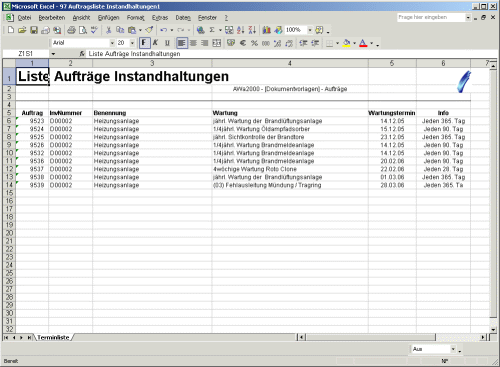This screenshot has height=367, width=500.
Task: Open the borders dropdown arrow
Action: 337,43
